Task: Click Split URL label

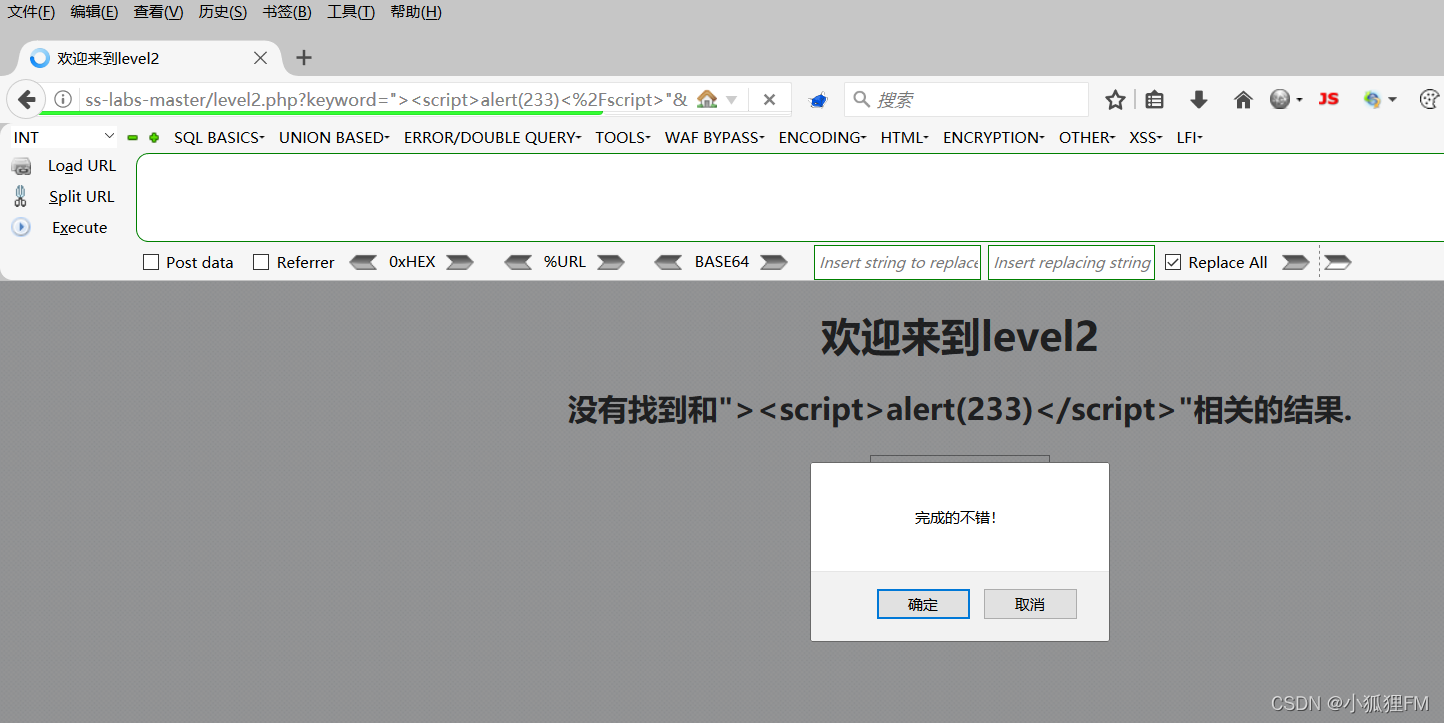Action: [82, 197]
